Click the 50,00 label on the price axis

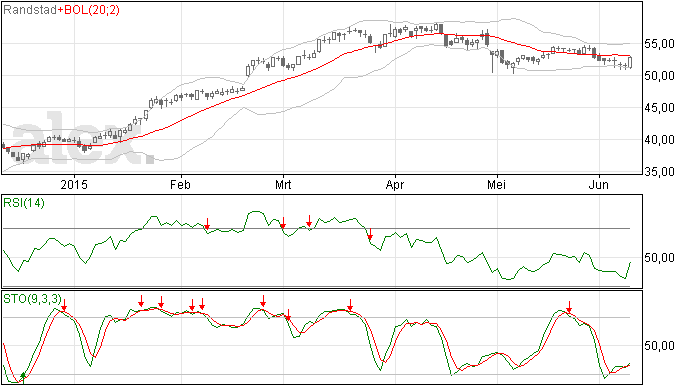click(659, 76)
